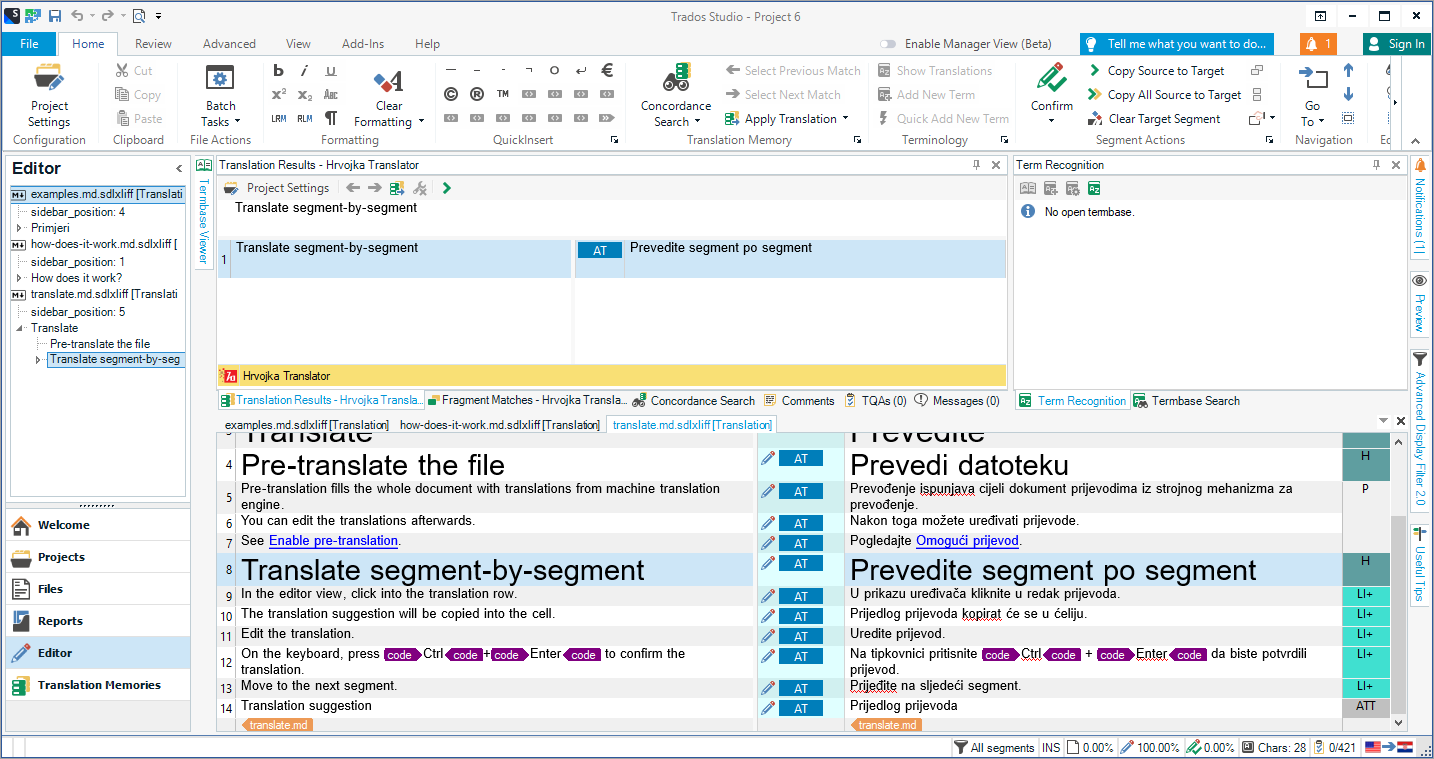Click the Confirm translation icon
The height and width of the screenshot is (759, 1434).
tap(1051, 78)
